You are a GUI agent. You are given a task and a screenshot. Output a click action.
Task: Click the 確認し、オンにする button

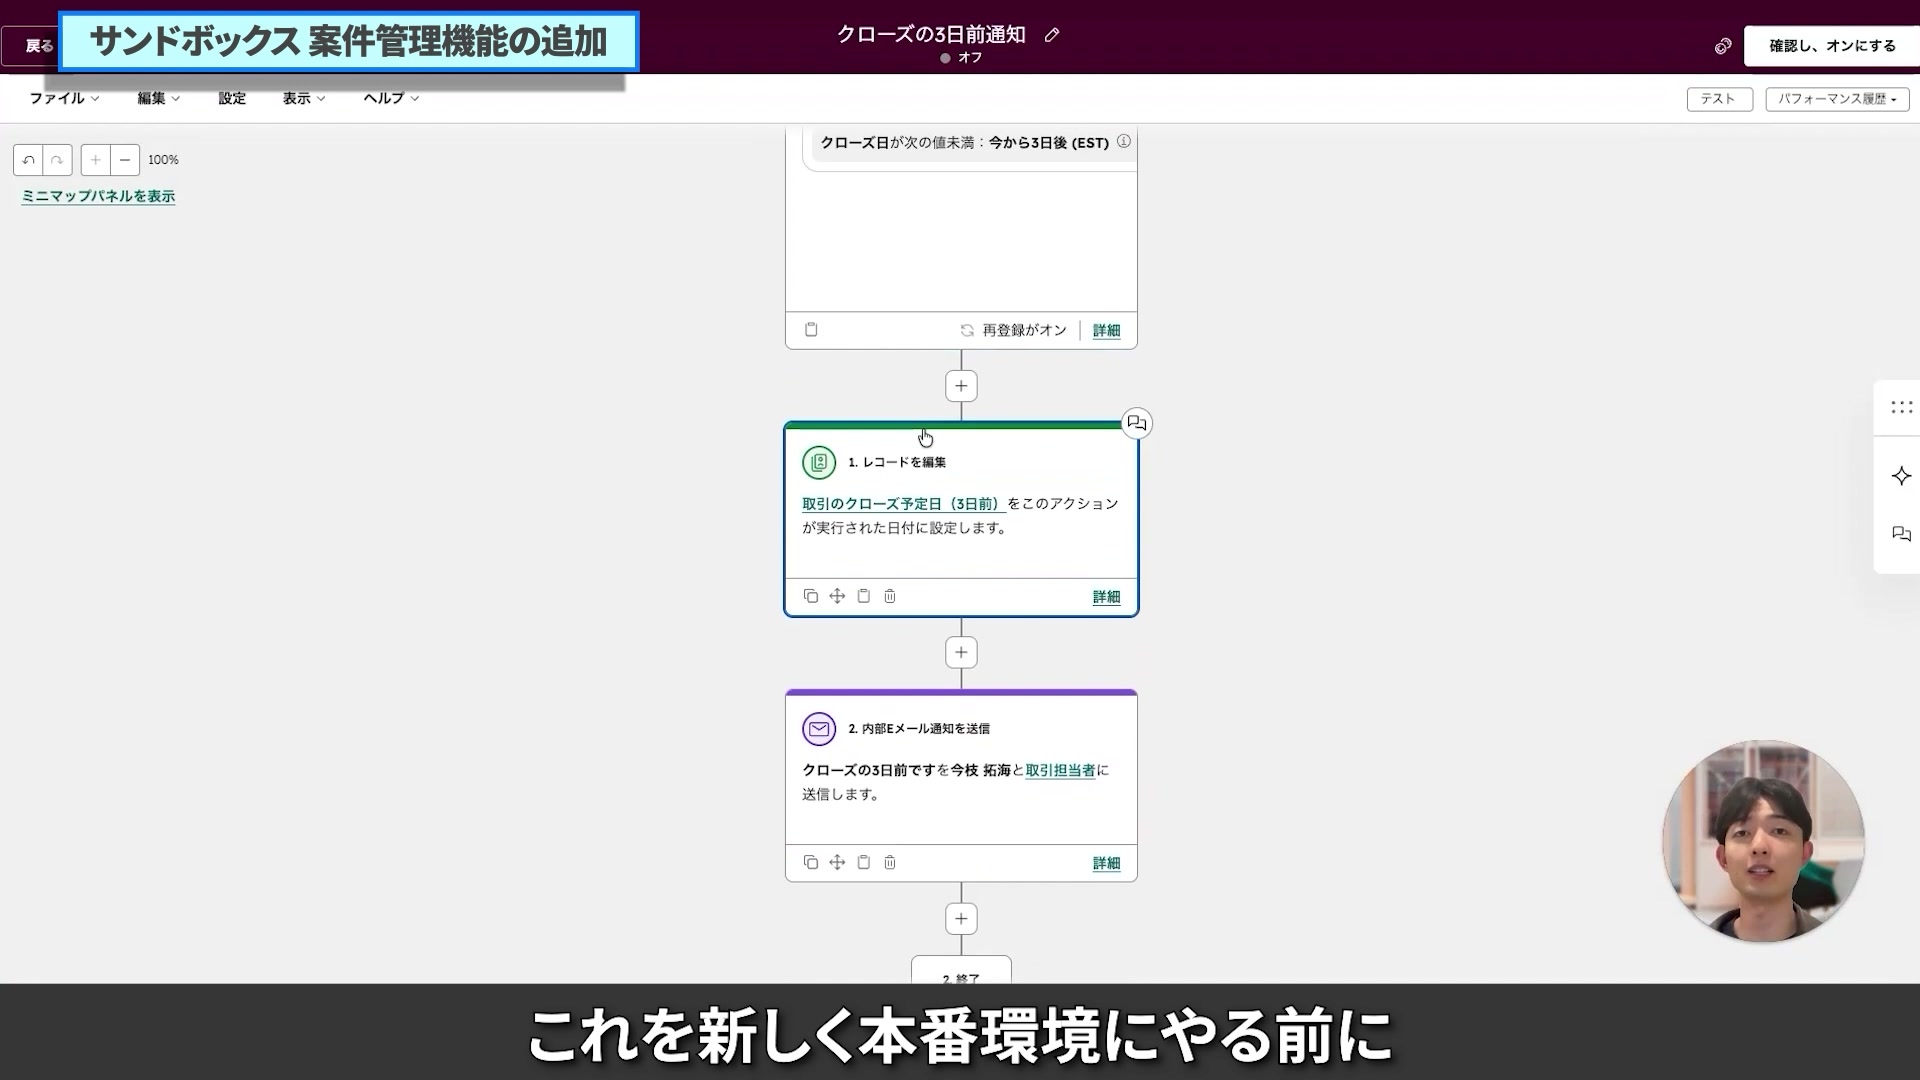[1832, 46]
